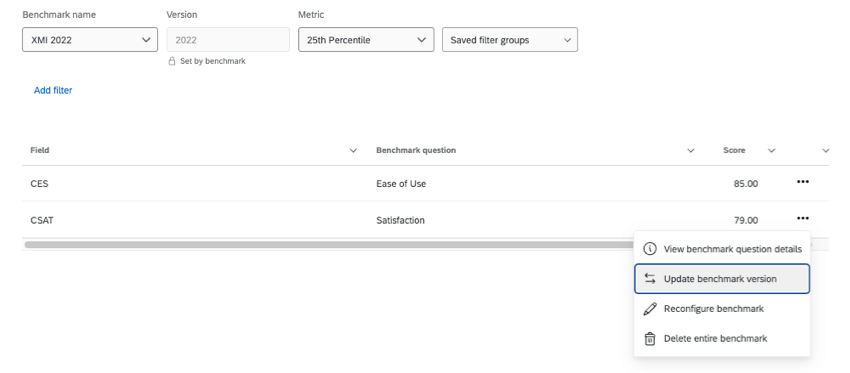This screenshot has width=850, height=373.
Task: Click the info icon for question details
Action: coord(649,249)
